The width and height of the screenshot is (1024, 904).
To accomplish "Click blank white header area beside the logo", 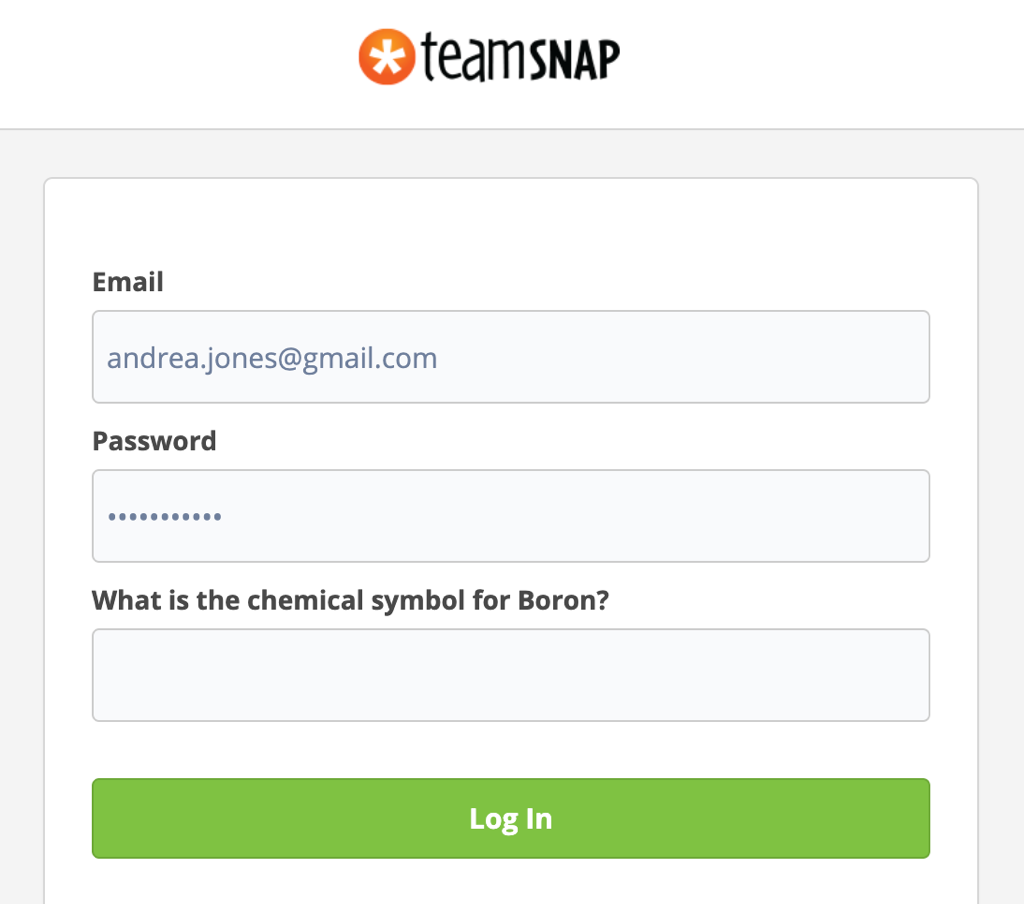I will pyautogui.click(x=816, y=62).
